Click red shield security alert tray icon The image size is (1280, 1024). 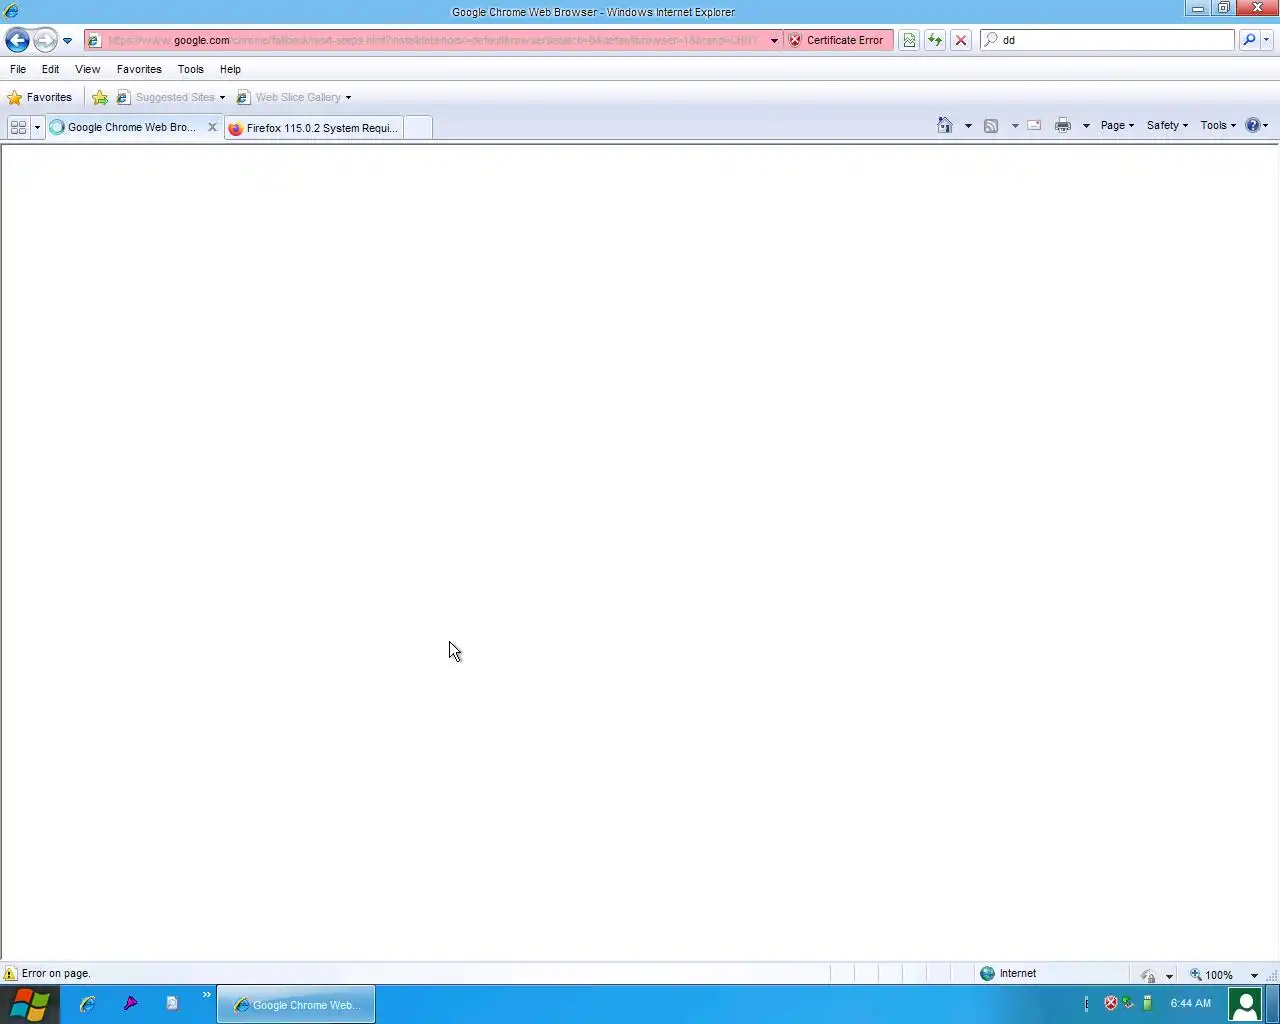coord(1111,1003)
